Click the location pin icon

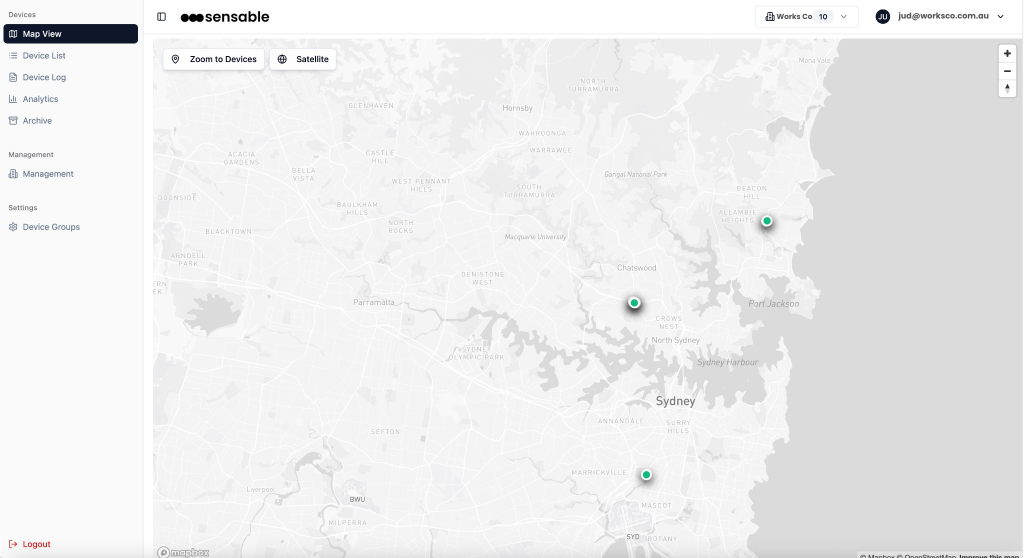(x=175, y=59)
